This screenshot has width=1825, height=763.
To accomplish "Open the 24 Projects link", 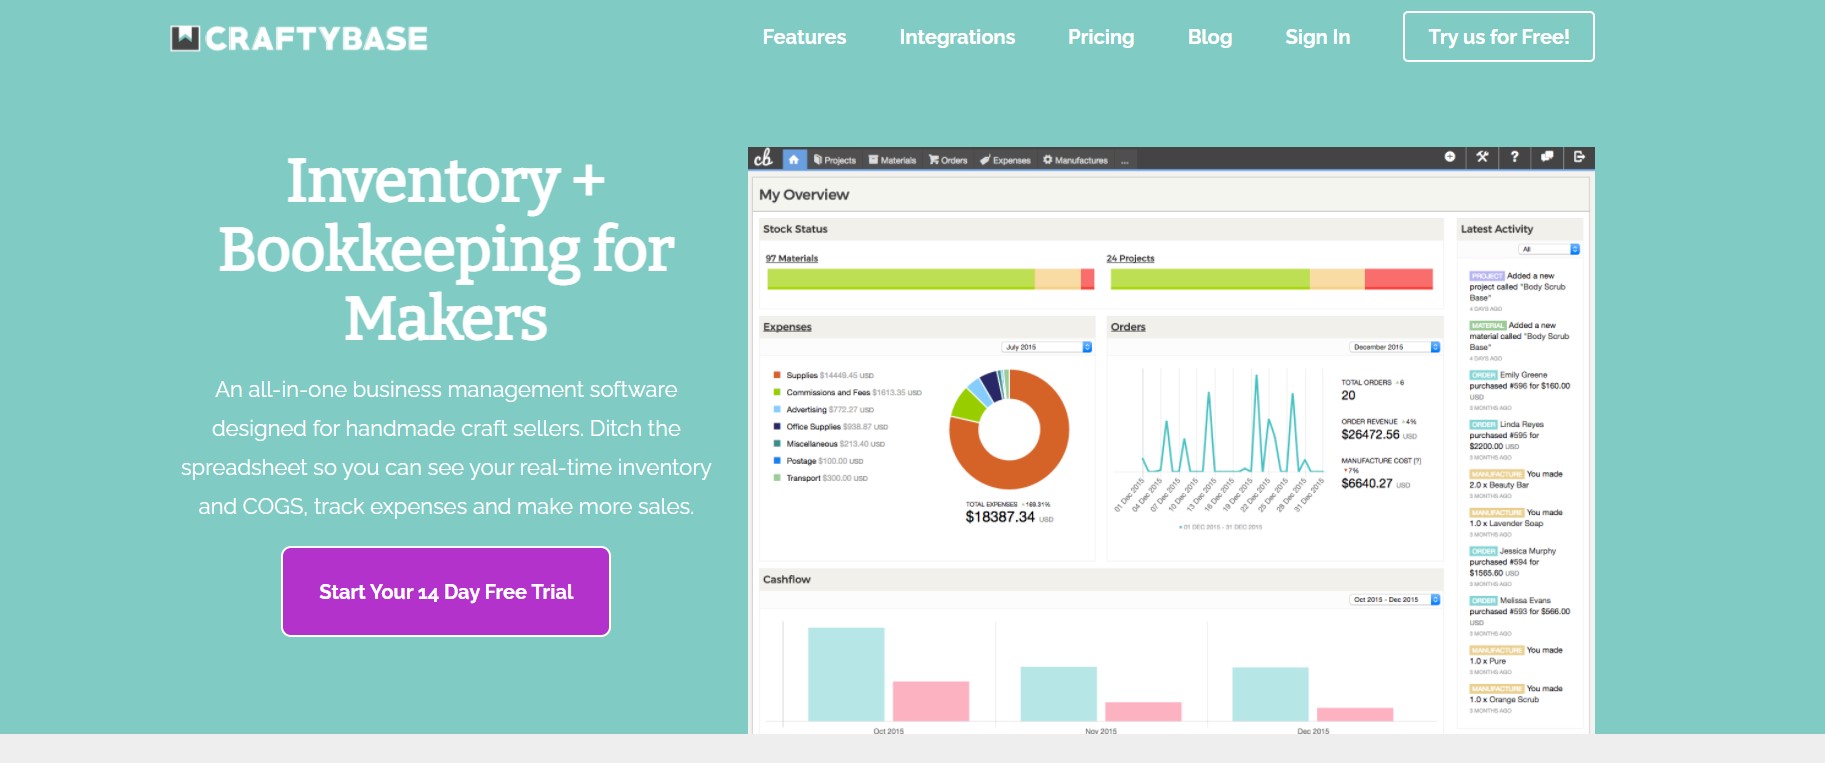I will (x=1130, y=258).
